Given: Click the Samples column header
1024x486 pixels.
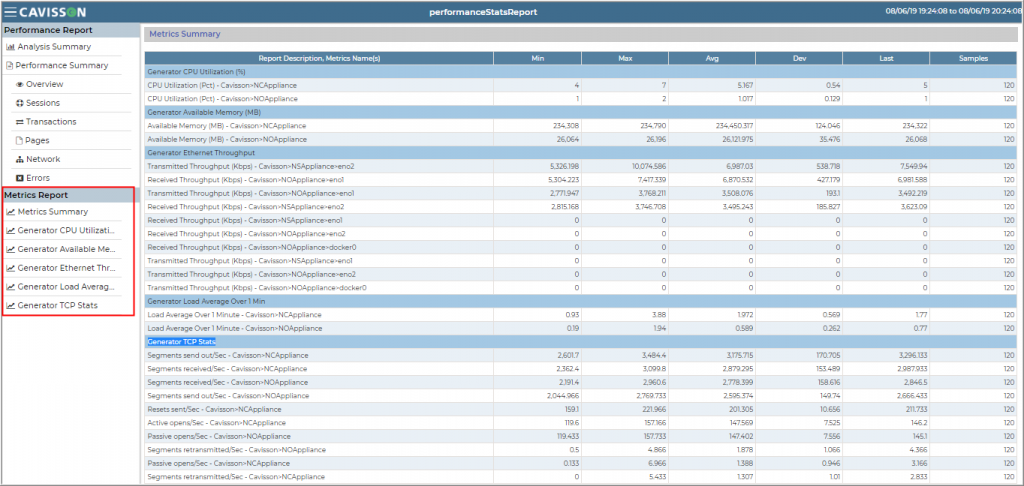Looking at the screenshot, I should (973, 58).
